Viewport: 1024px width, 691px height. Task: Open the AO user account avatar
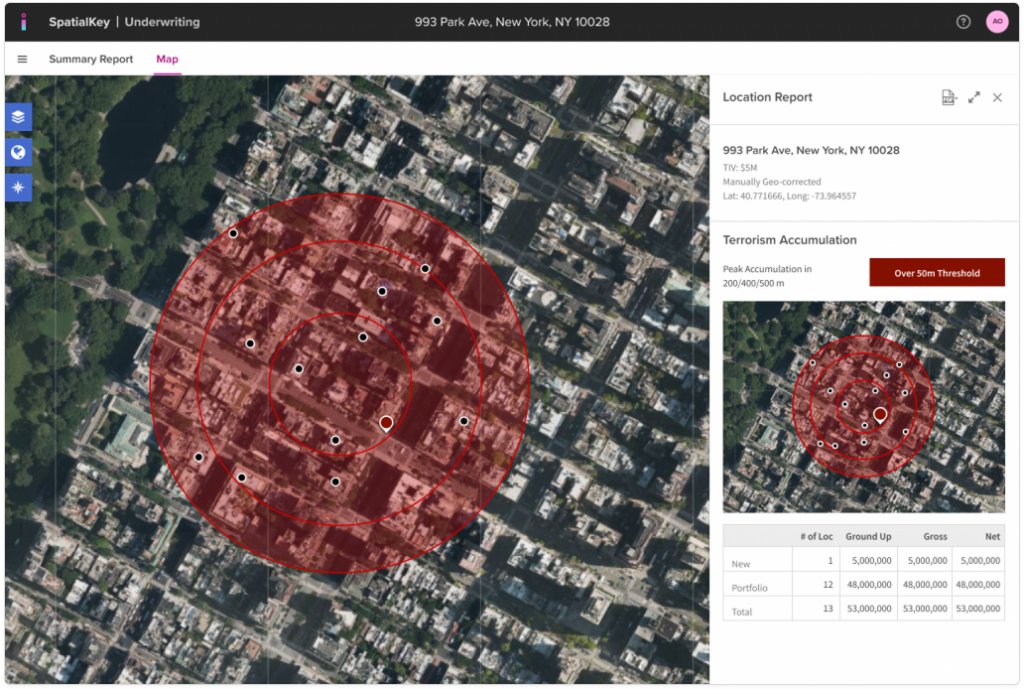point(997,21)
